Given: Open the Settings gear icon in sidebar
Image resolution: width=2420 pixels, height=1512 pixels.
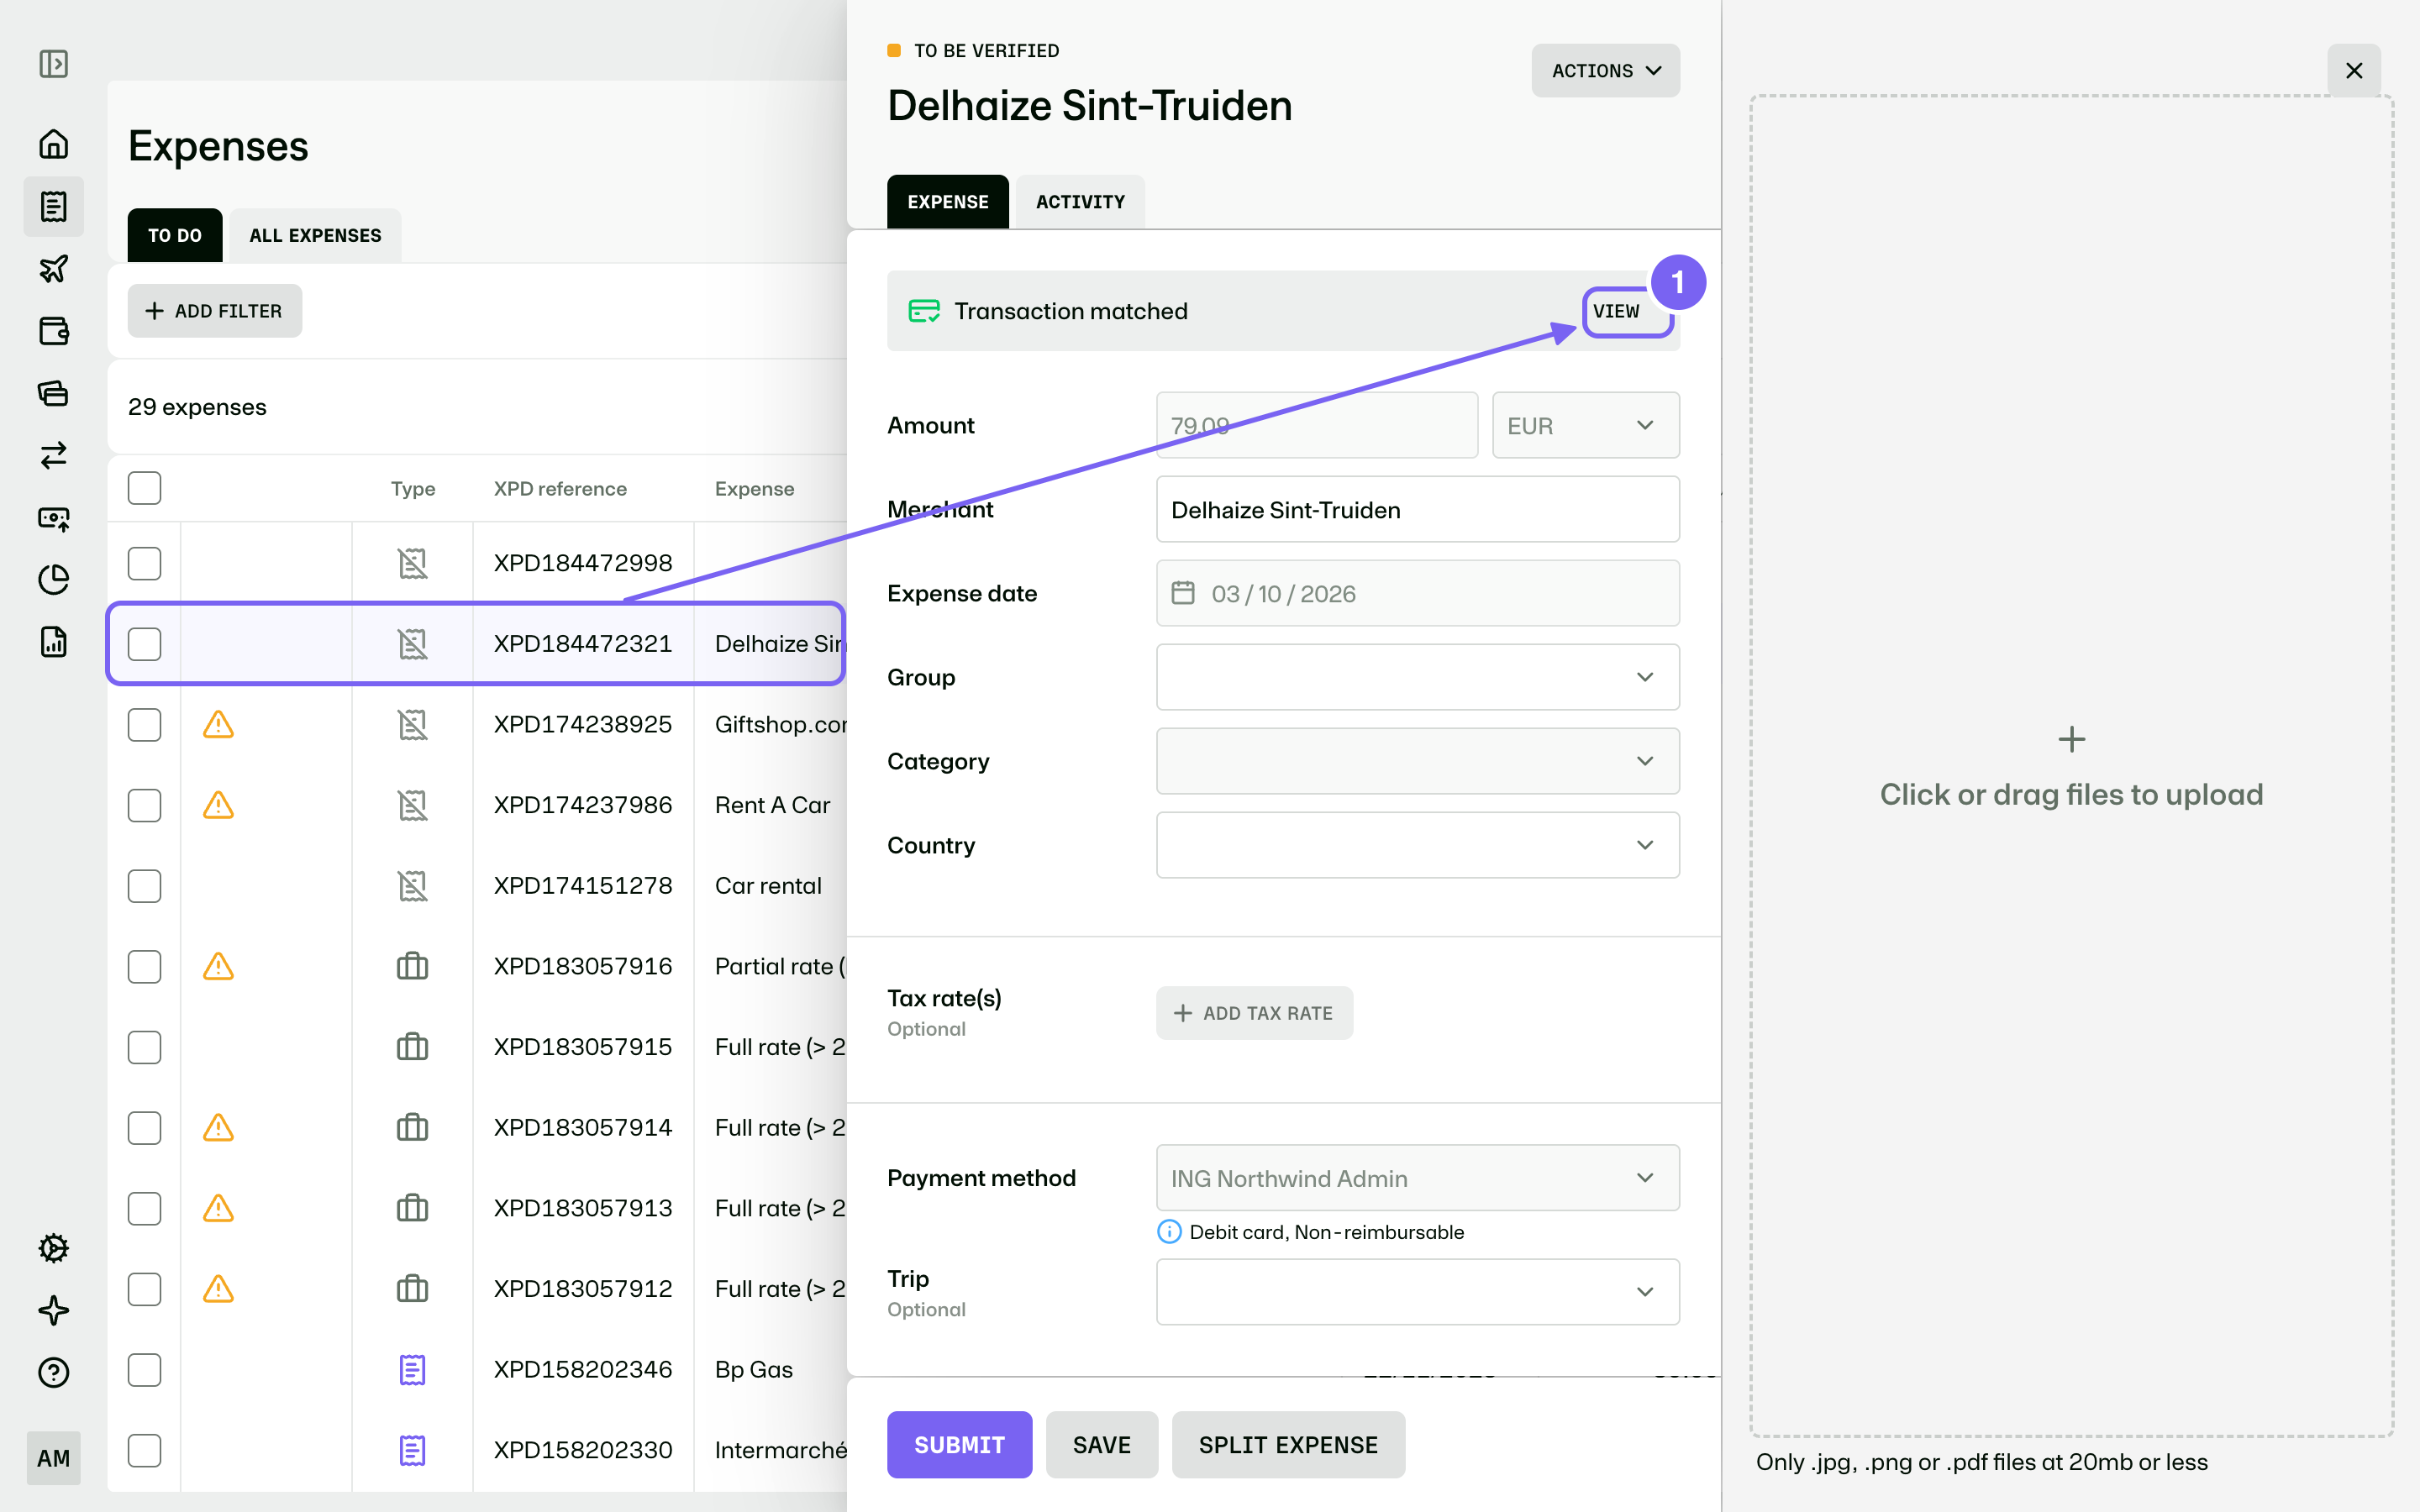Looking at the screenshot, I should 53,1248.
